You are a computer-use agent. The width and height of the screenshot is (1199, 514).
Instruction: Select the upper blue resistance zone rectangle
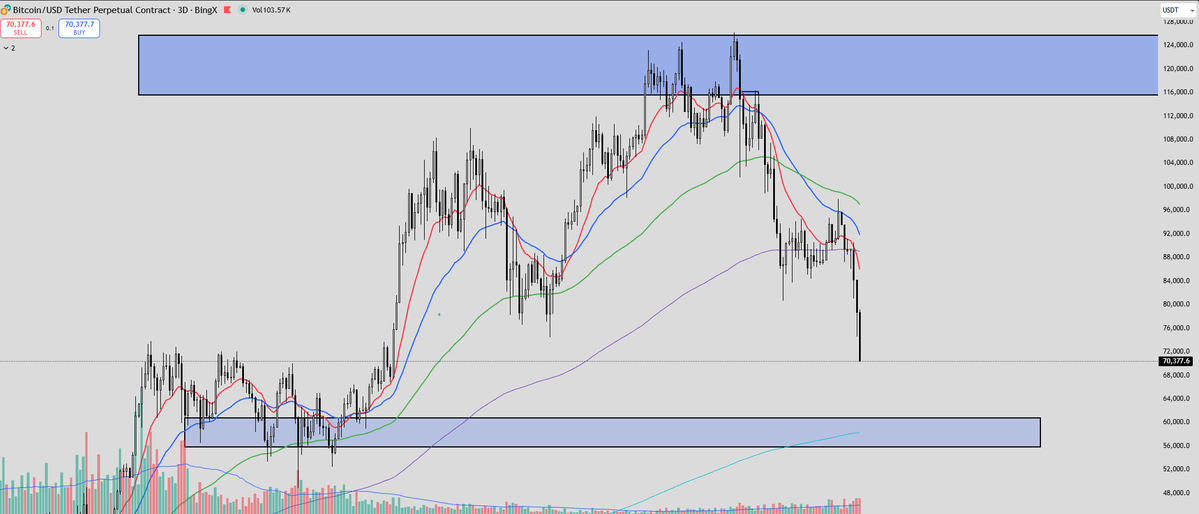point(648,65)
